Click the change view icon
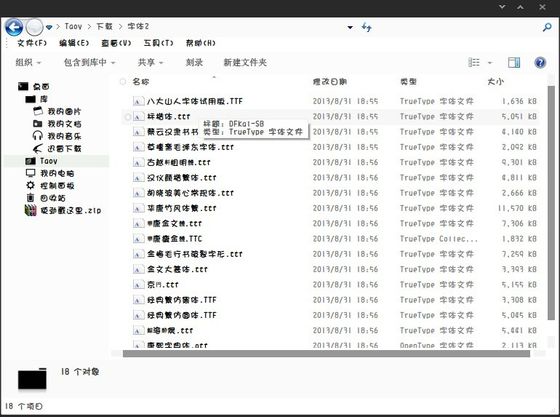Screen dimensions: 560x417 [474, 62]
